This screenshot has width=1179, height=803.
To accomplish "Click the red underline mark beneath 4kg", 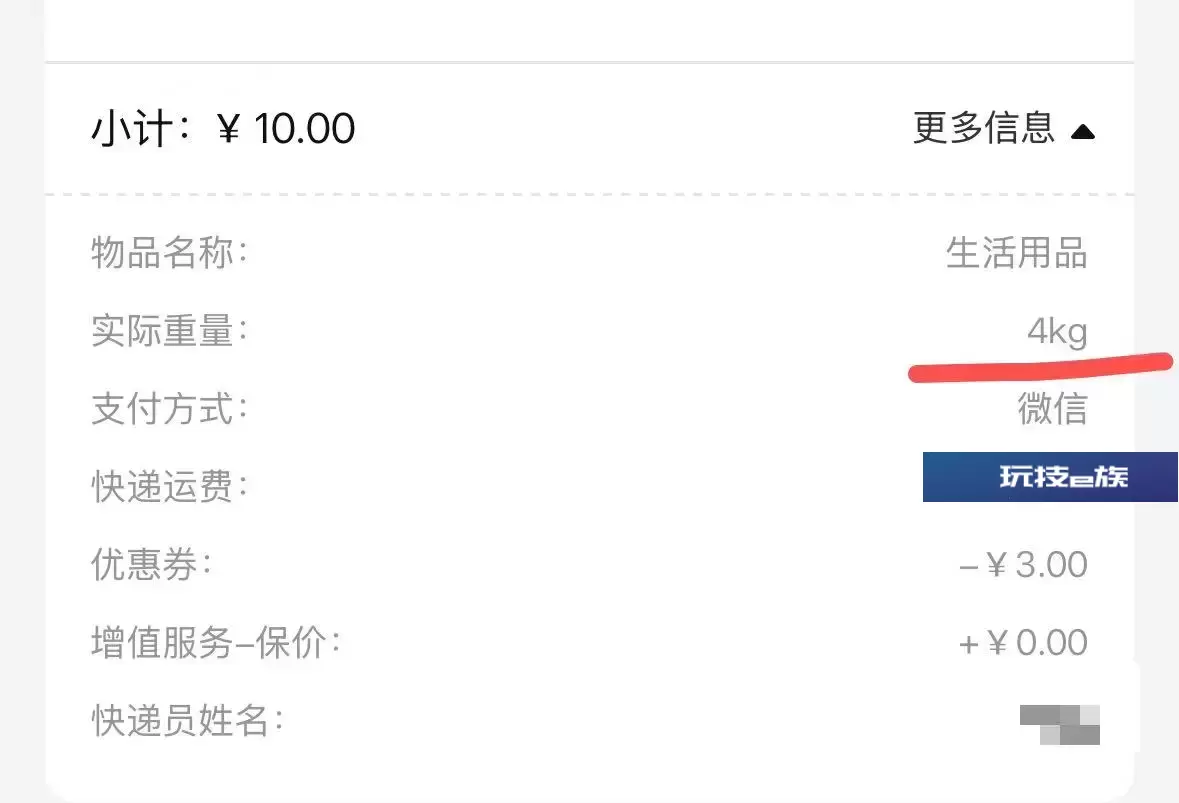I will [1041, 368].
